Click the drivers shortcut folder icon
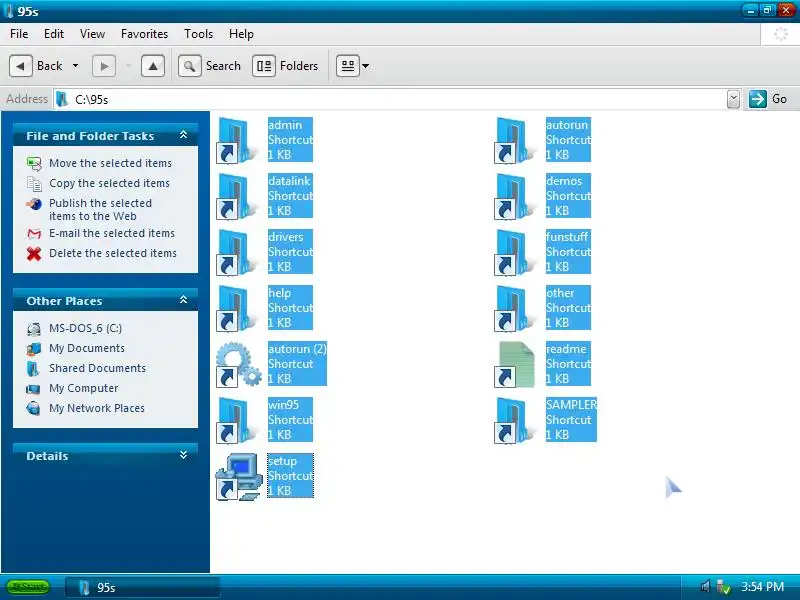This screenshot has height=600, width=800. pos(238,253)
